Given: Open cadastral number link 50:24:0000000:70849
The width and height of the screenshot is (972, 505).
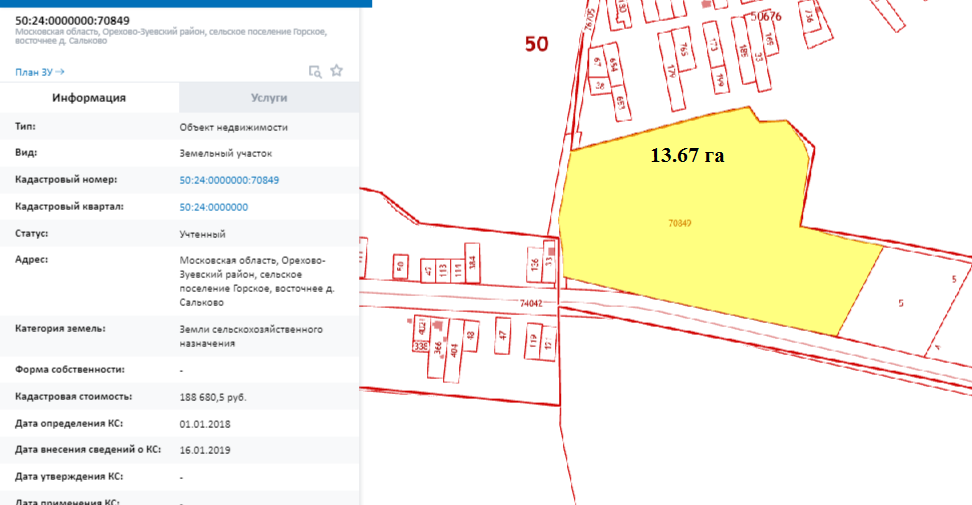Looking at the screenshot, I should pyautogui.click(x=229, y=180).
